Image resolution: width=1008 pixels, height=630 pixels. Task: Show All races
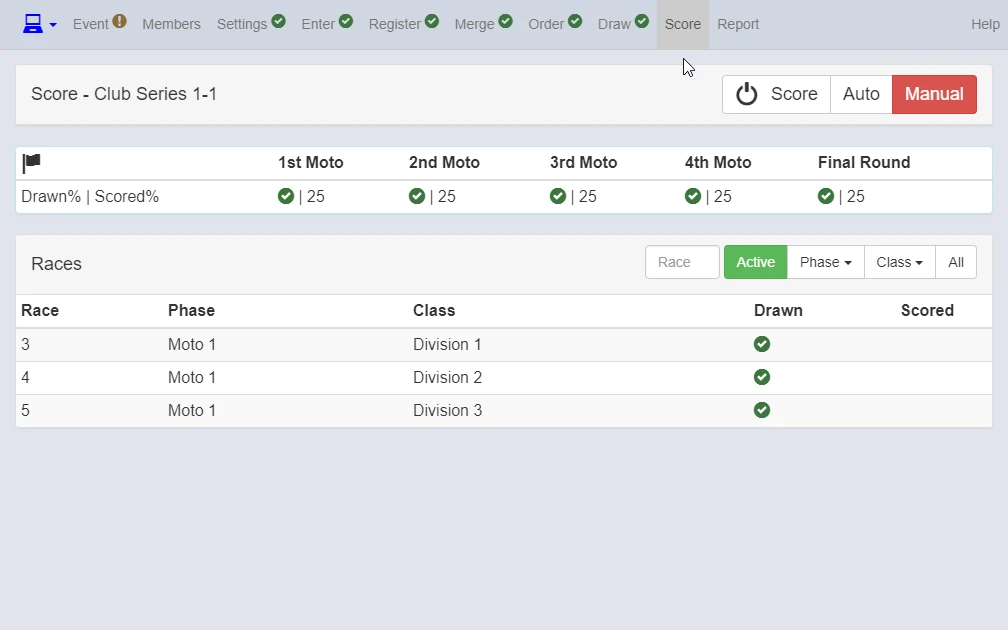956,262
